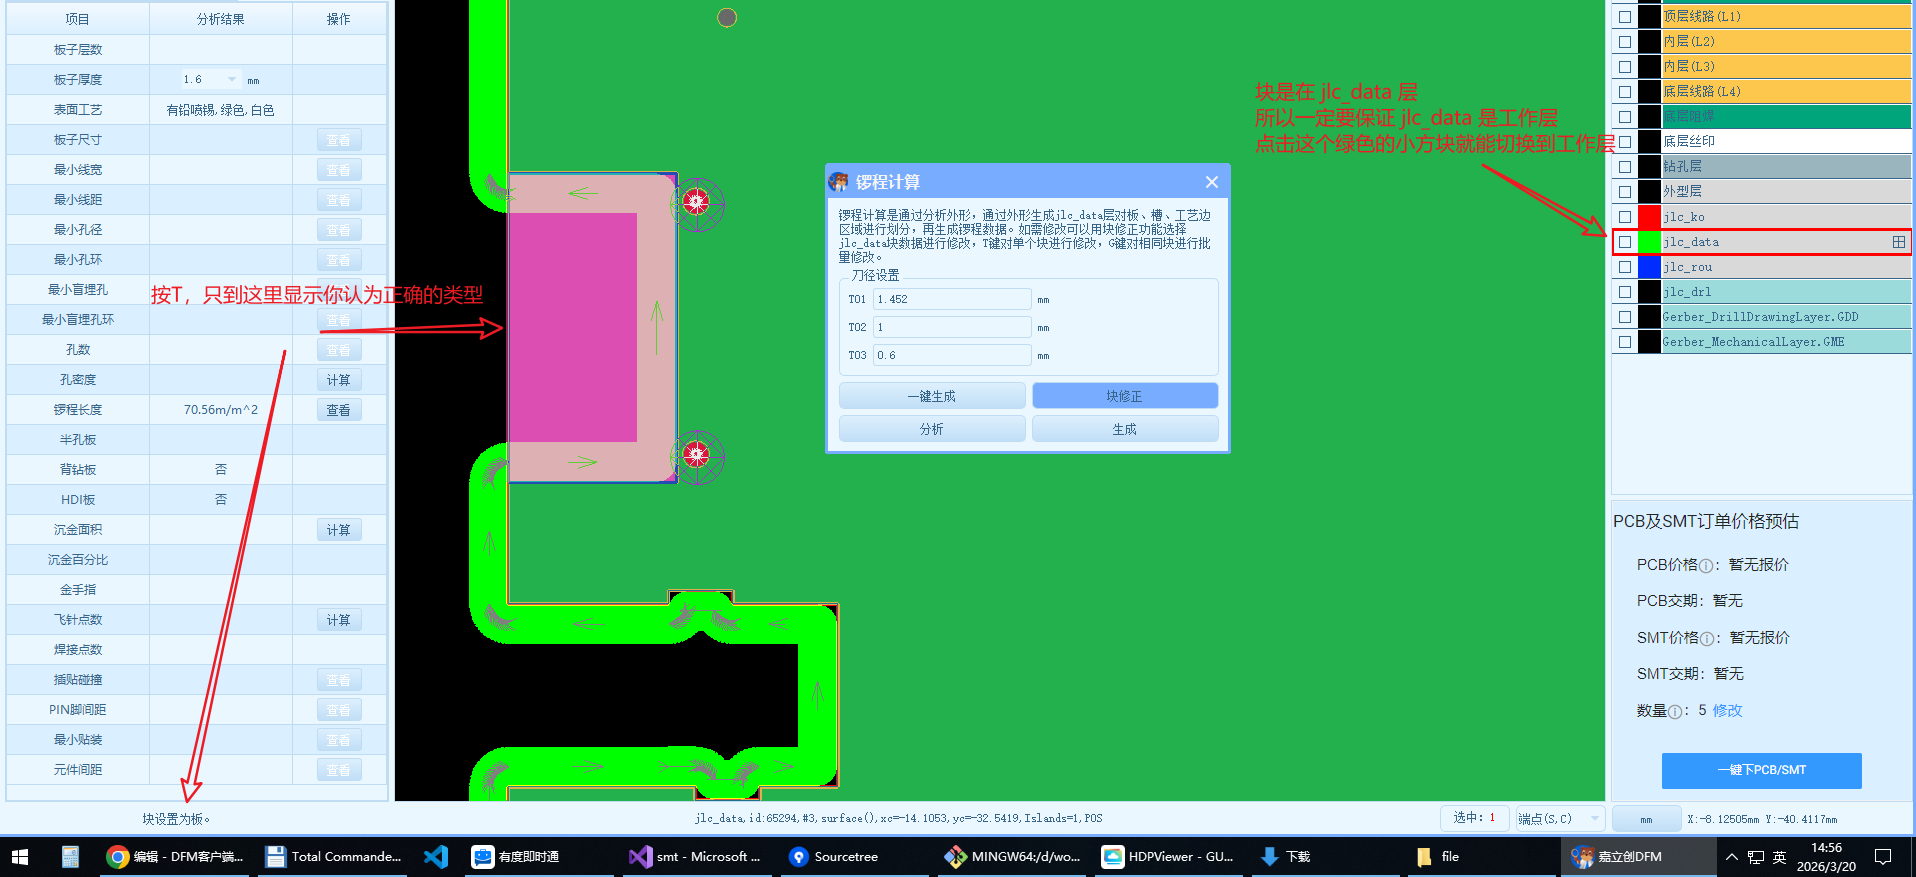Click the quantity info icon

coord(1675,712)
